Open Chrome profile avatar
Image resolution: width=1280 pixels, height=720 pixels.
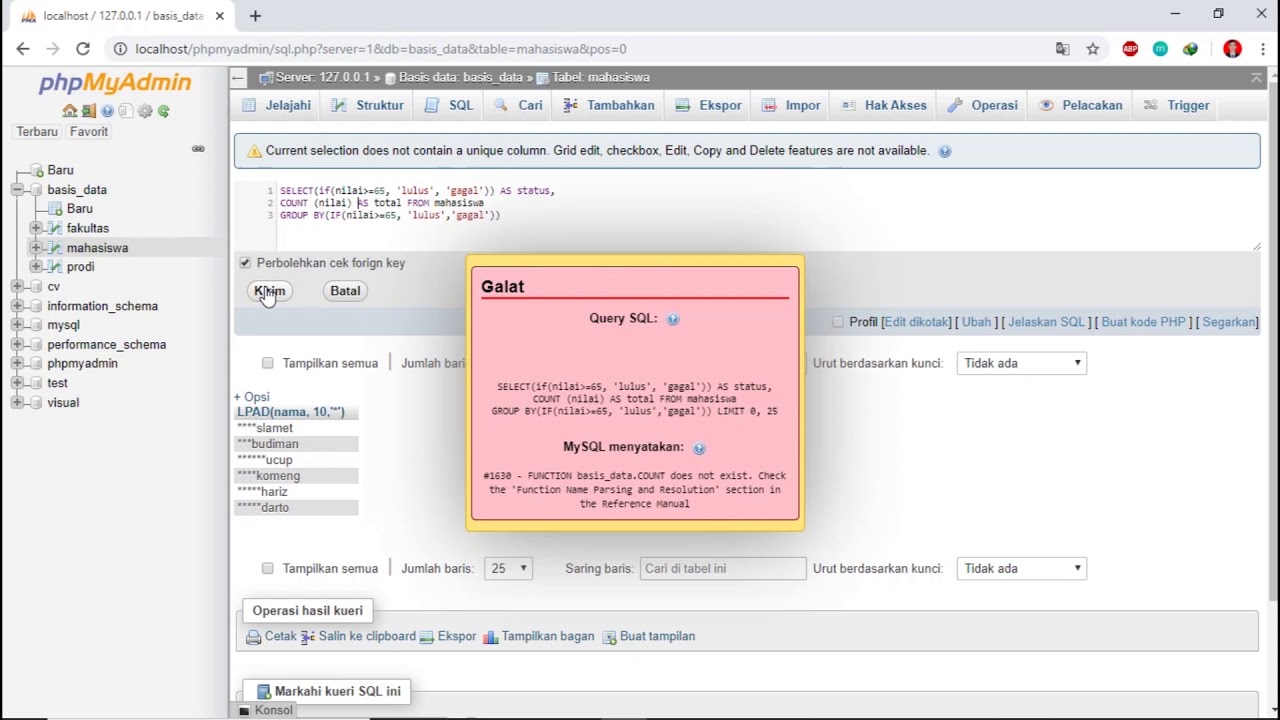[1232, 49]
